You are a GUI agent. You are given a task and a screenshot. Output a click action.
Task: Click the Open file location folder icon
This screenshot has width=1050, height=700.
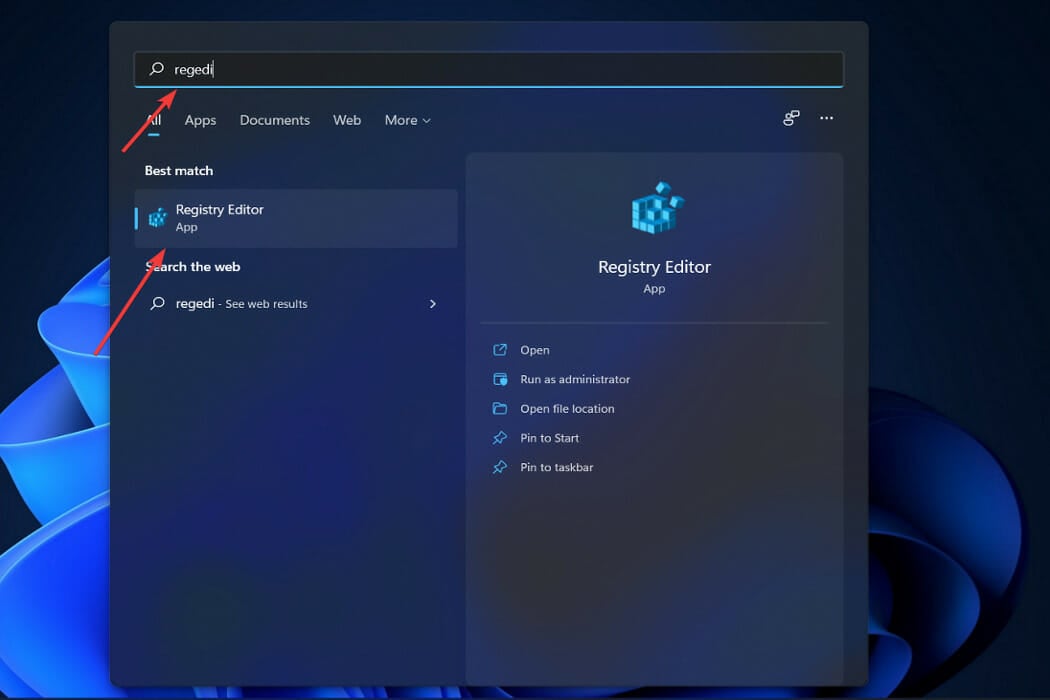pyautogui.click(x=500, y=409)
